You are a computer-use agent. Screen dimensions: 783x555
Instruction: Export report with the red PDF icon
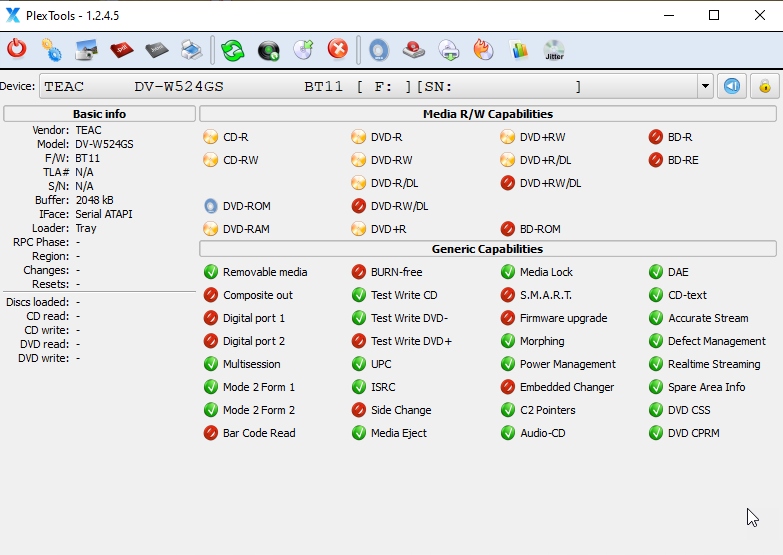[x=121, y=49]
